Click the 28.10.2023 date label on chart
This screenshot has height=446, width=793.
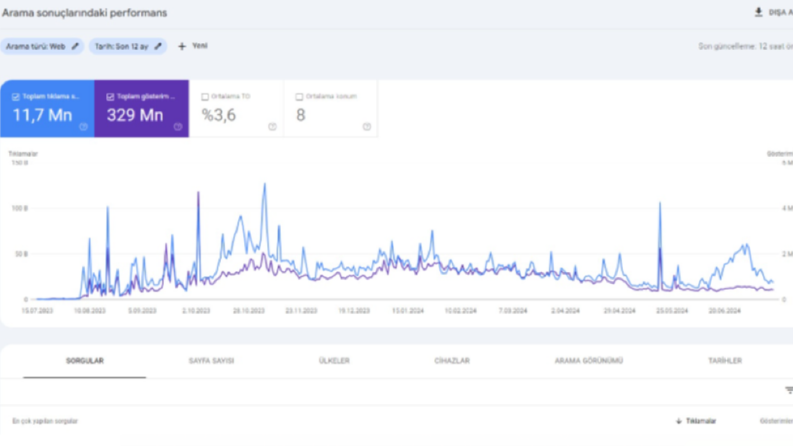coord(249,310)
